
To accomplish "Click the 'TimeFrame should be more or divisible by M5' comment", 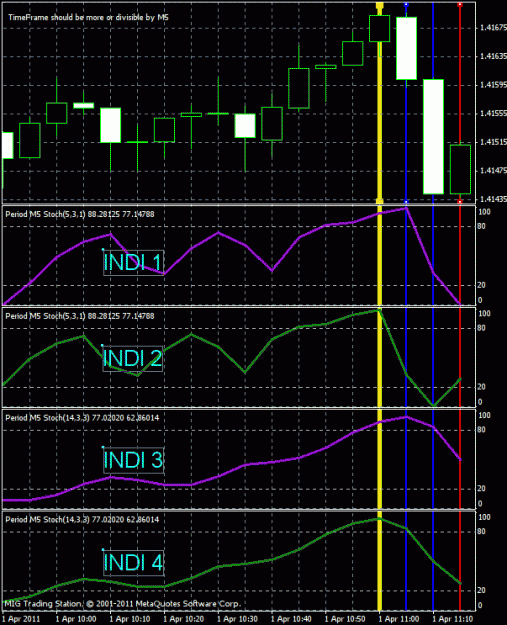I will point(88,18).
